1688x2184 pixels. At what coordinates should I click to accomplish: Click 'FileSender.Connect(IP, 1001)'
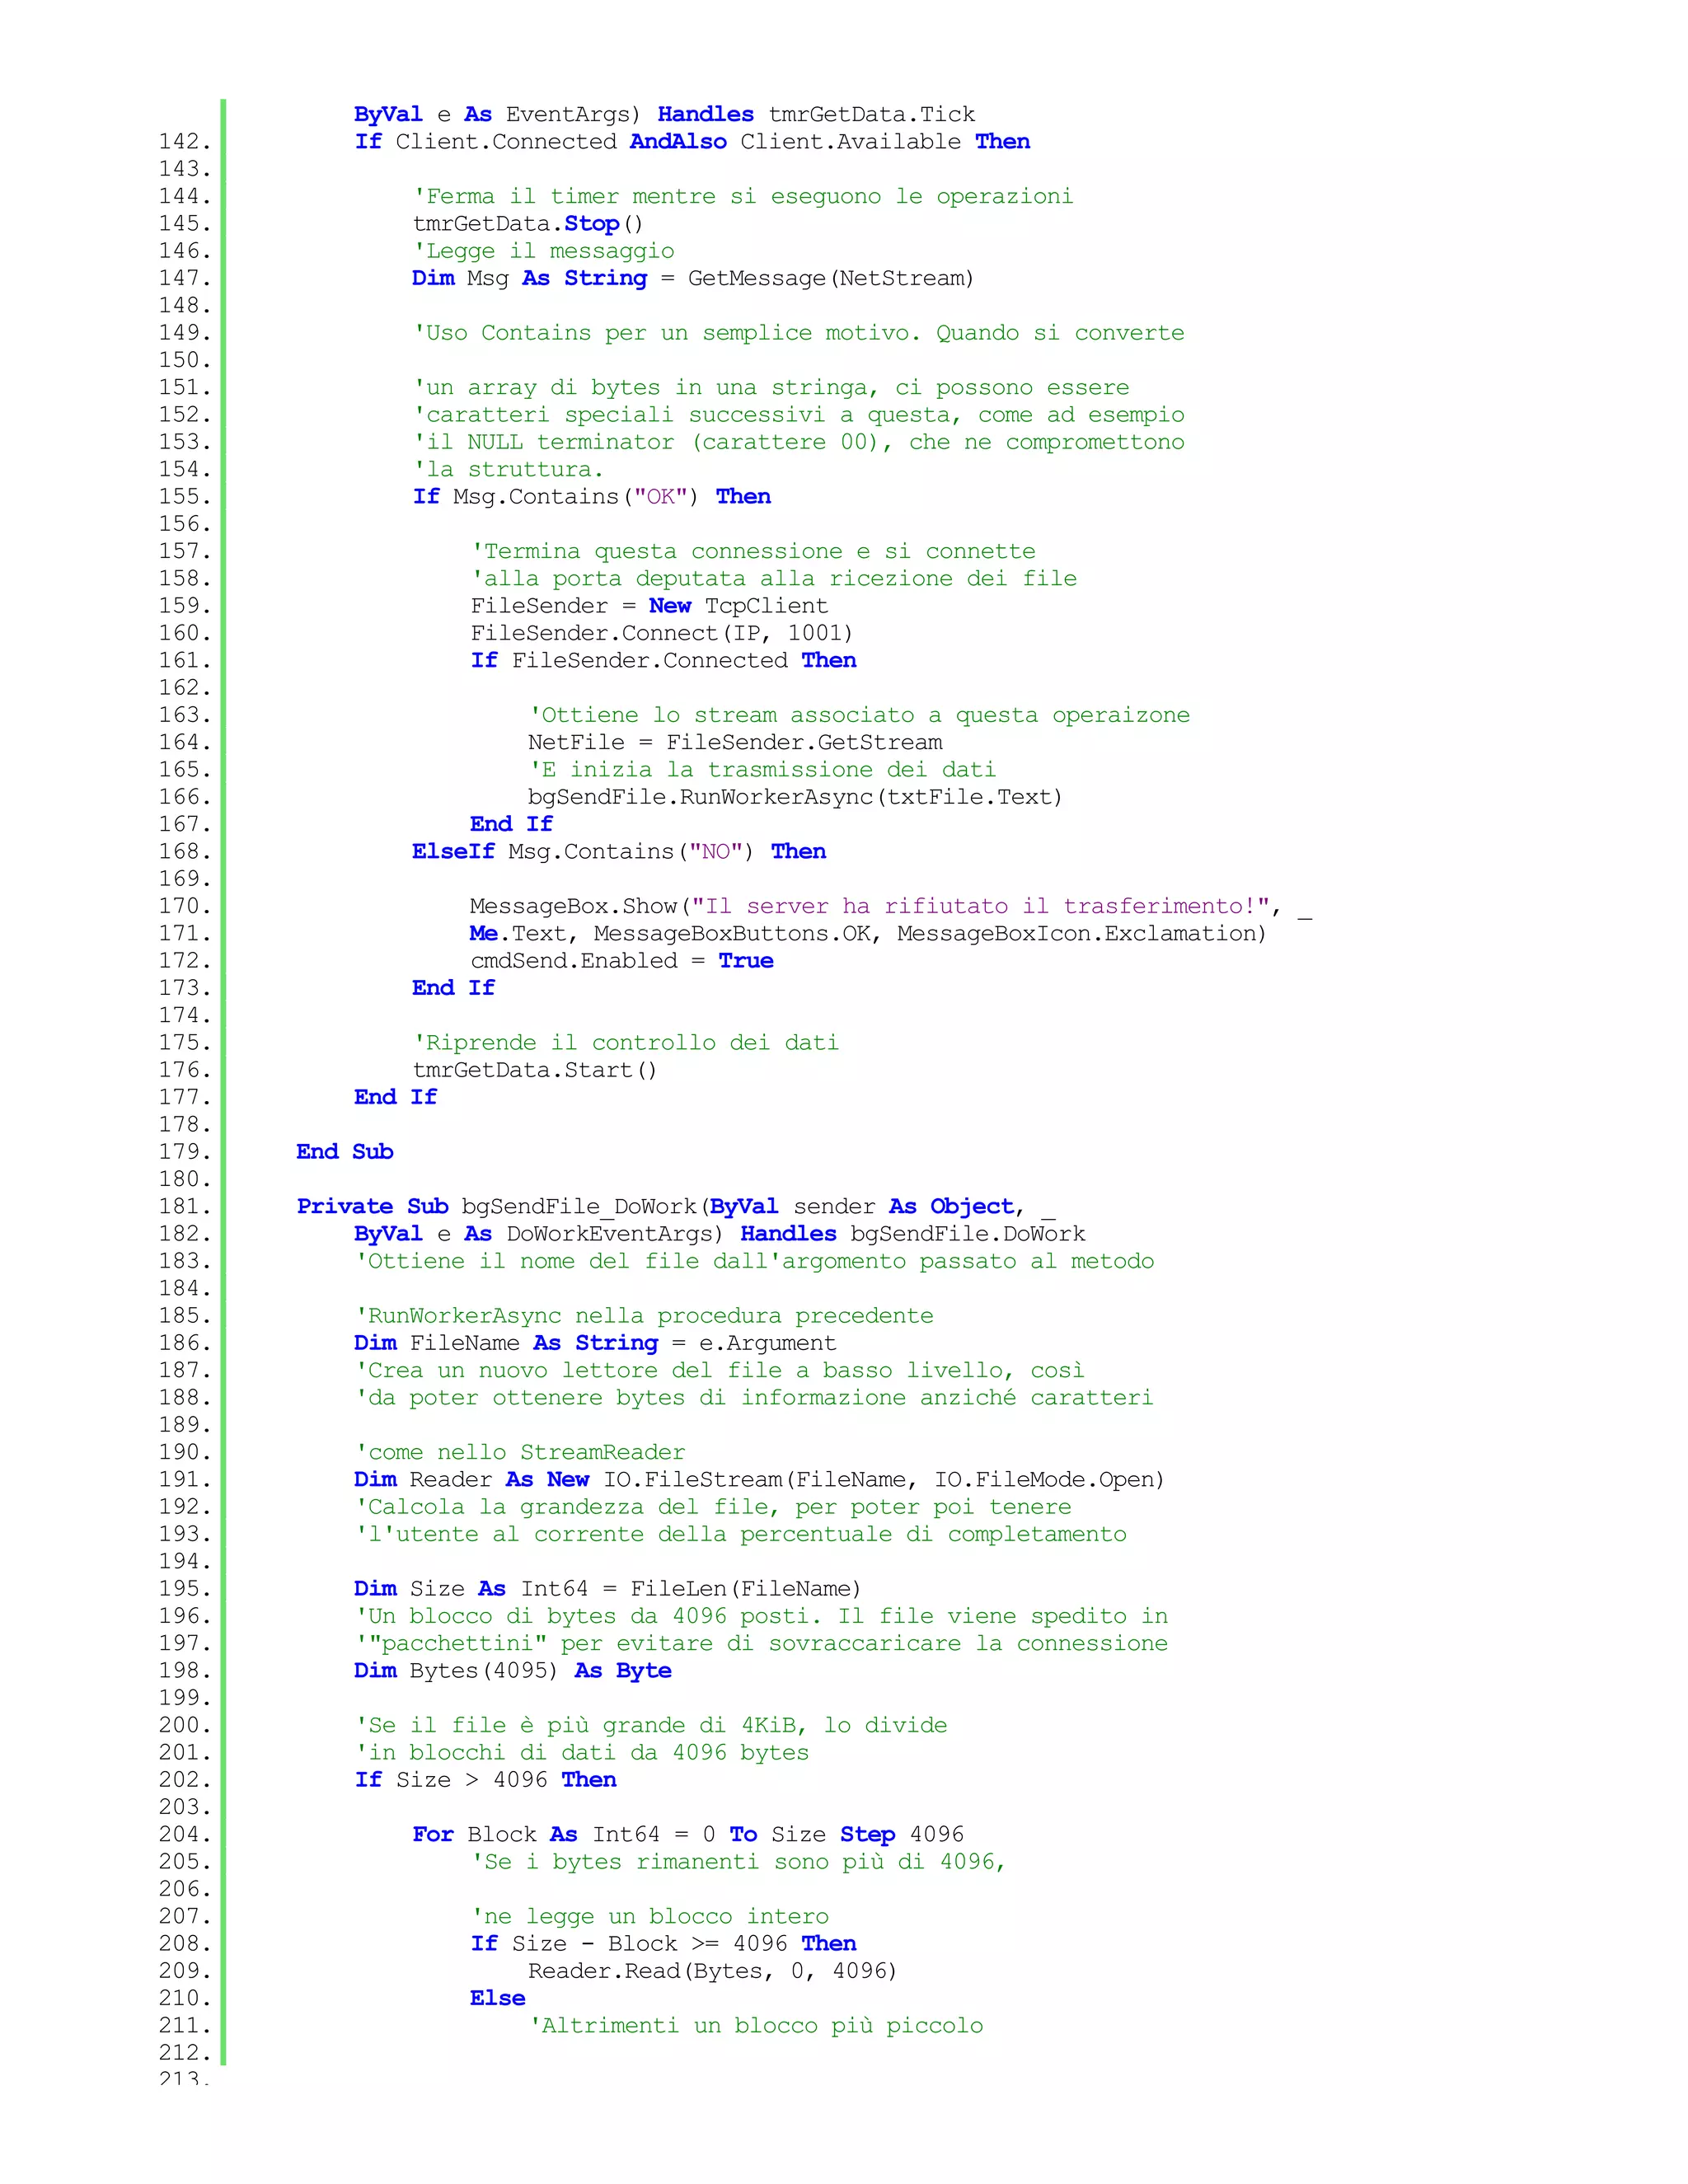(662, 633)
